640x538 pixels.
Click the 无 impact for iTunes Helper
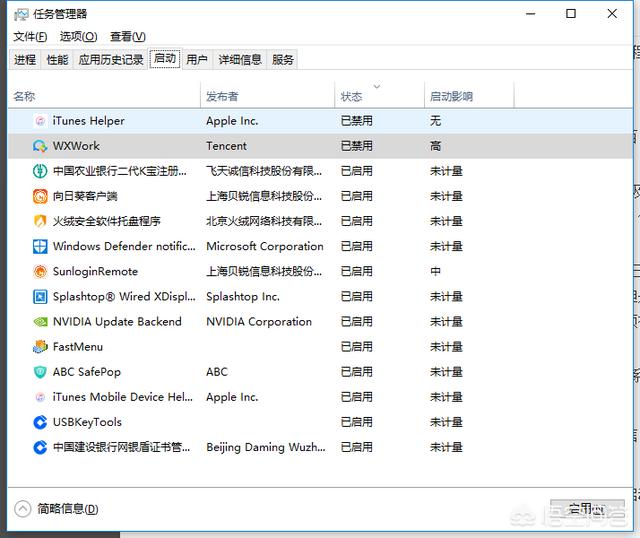click(436, 121)
